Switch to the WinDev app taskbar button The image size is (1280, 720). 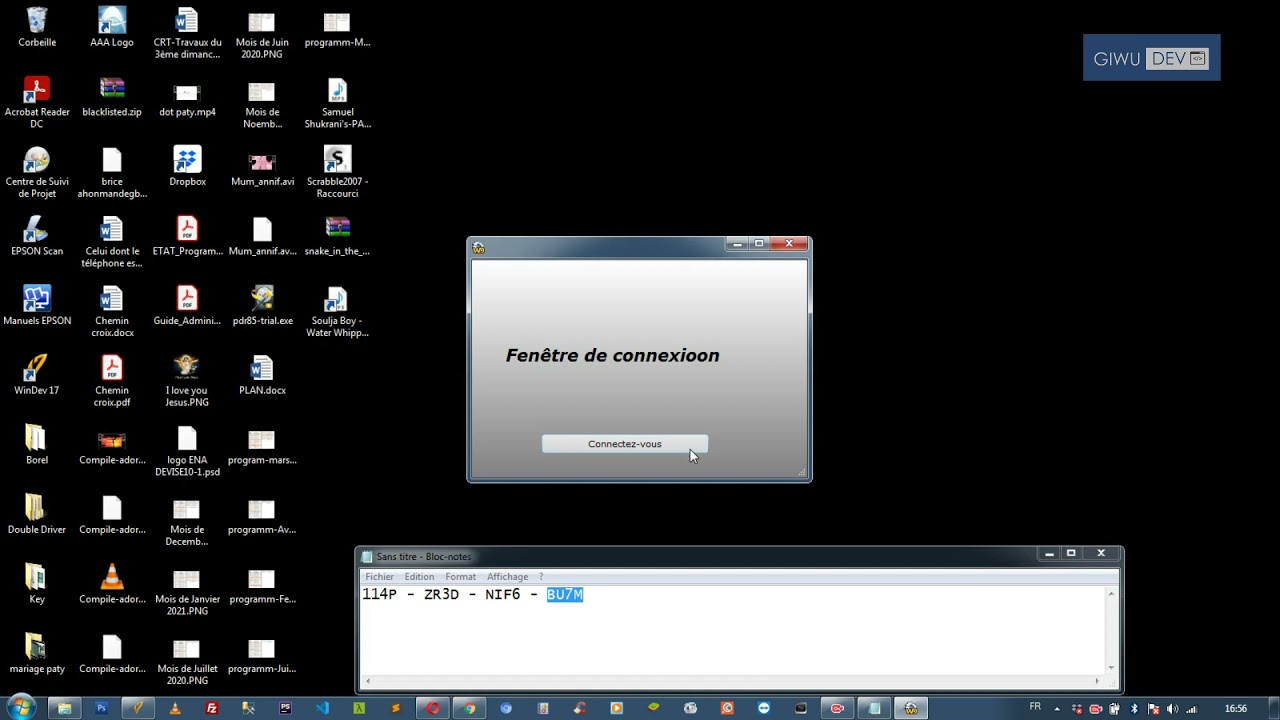[x=911, y=708]
